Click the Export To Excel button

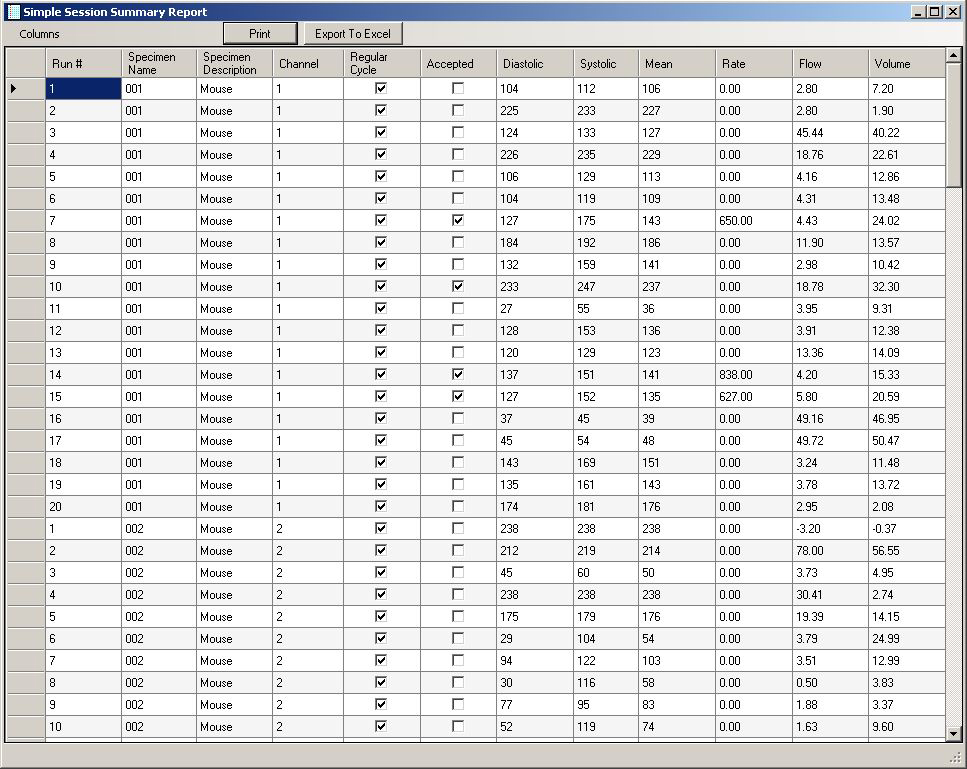pos(352,34)
